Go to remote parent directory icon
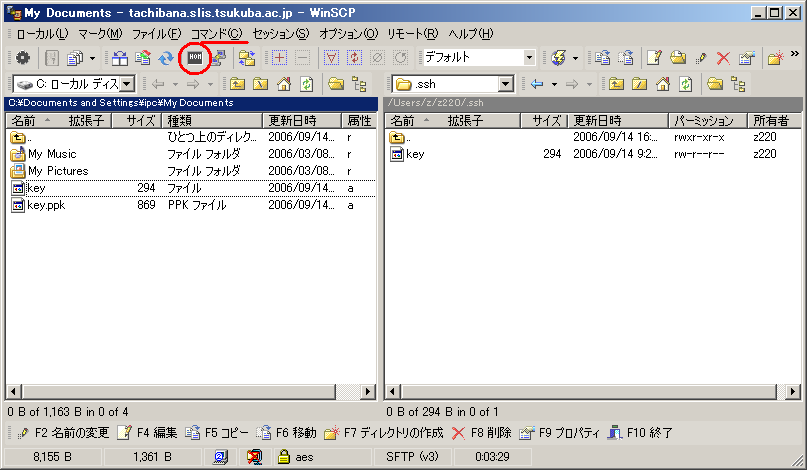 [616, 84]
